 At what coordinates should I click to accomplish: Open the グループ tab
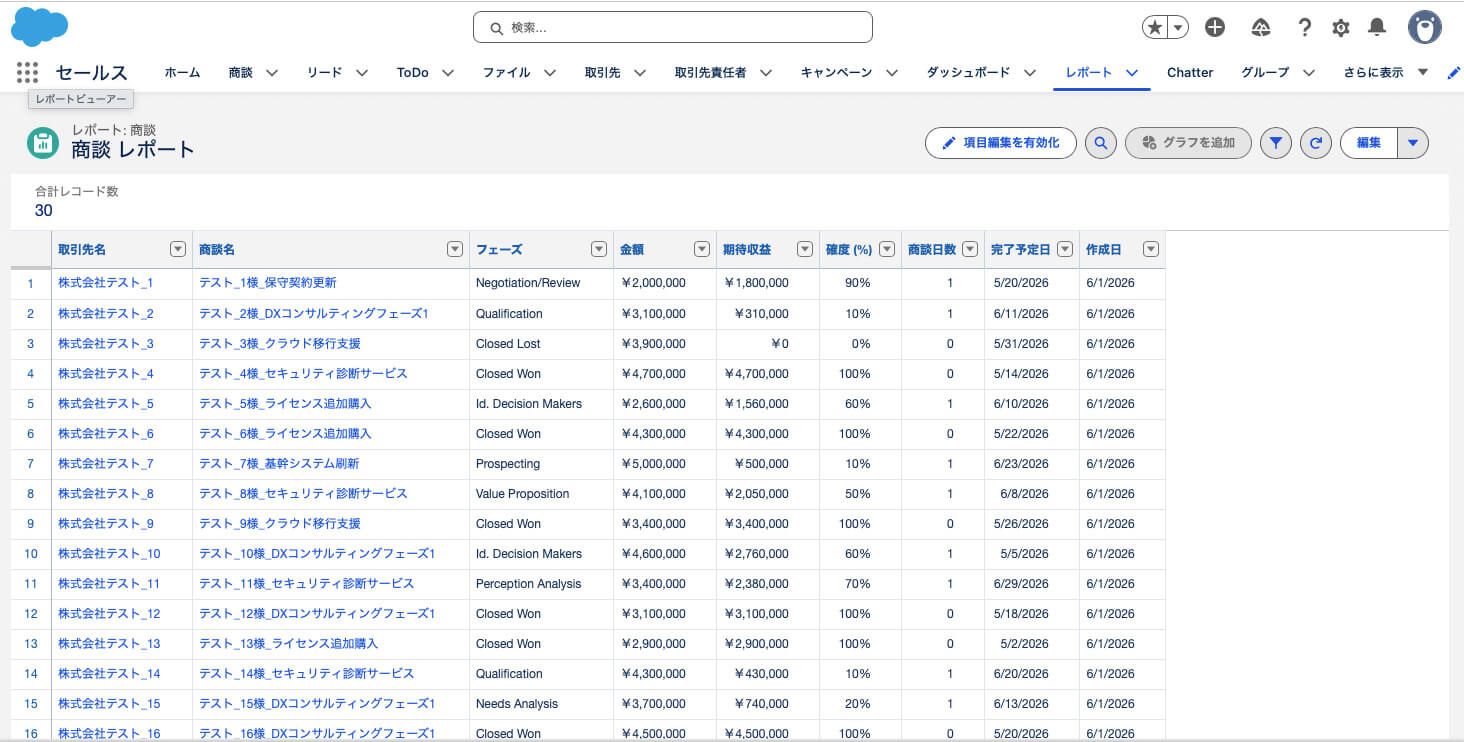tap(1265, 72)
